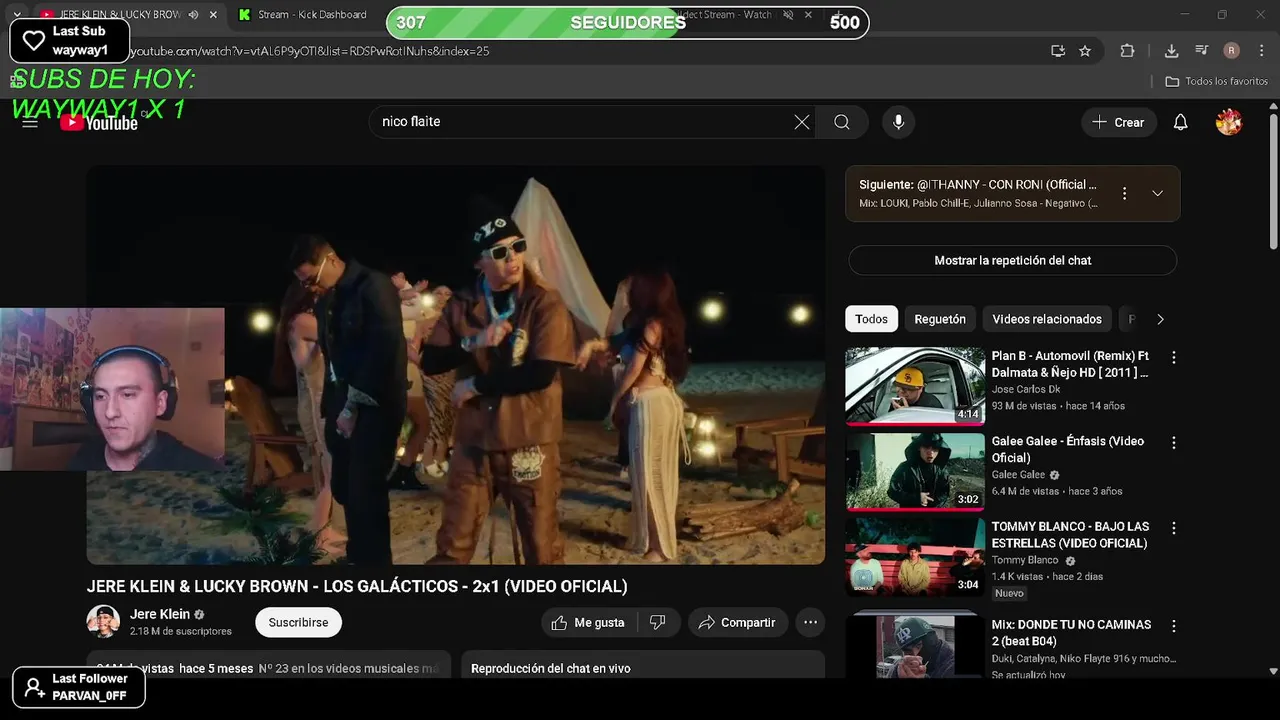Open more actions three-dot button under video
This screenshot has height=720, width=1280.
(x=810, y=622)
